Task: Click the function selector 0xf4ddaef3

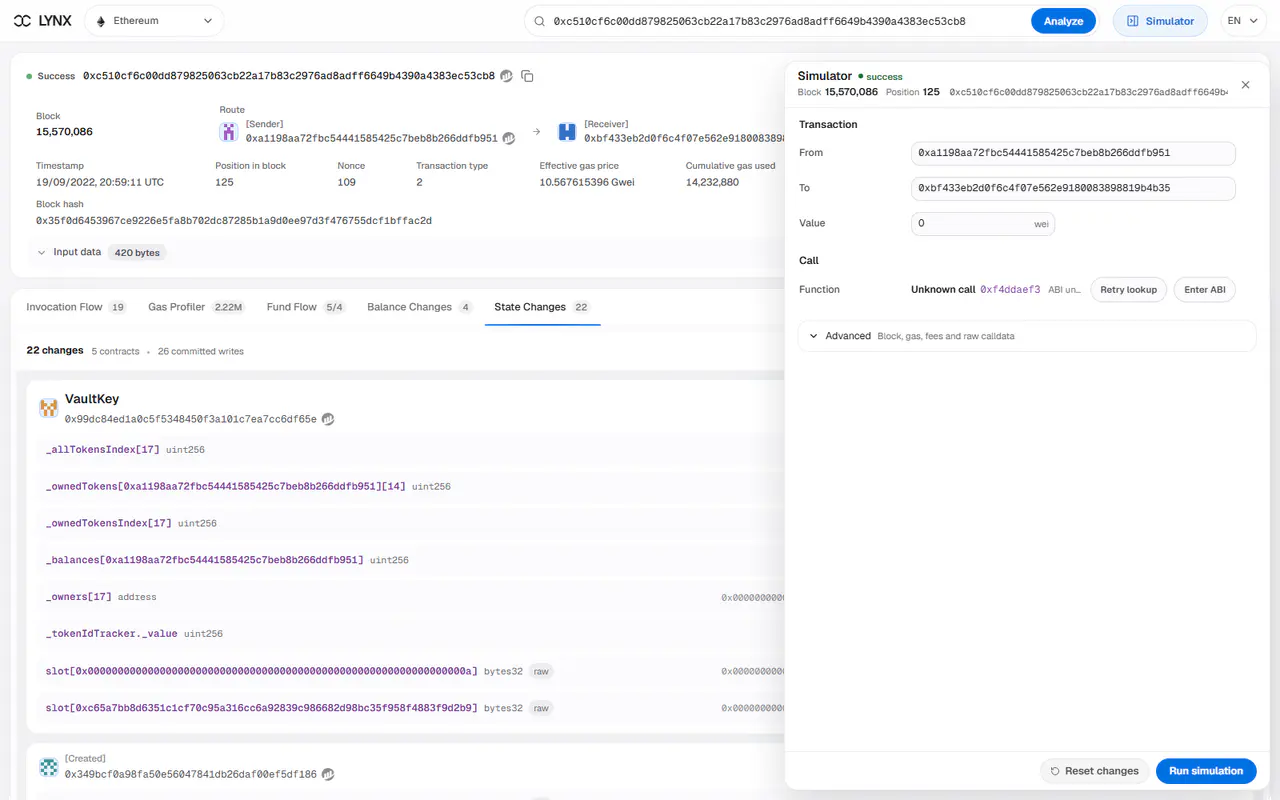Action: (1010, 290)
